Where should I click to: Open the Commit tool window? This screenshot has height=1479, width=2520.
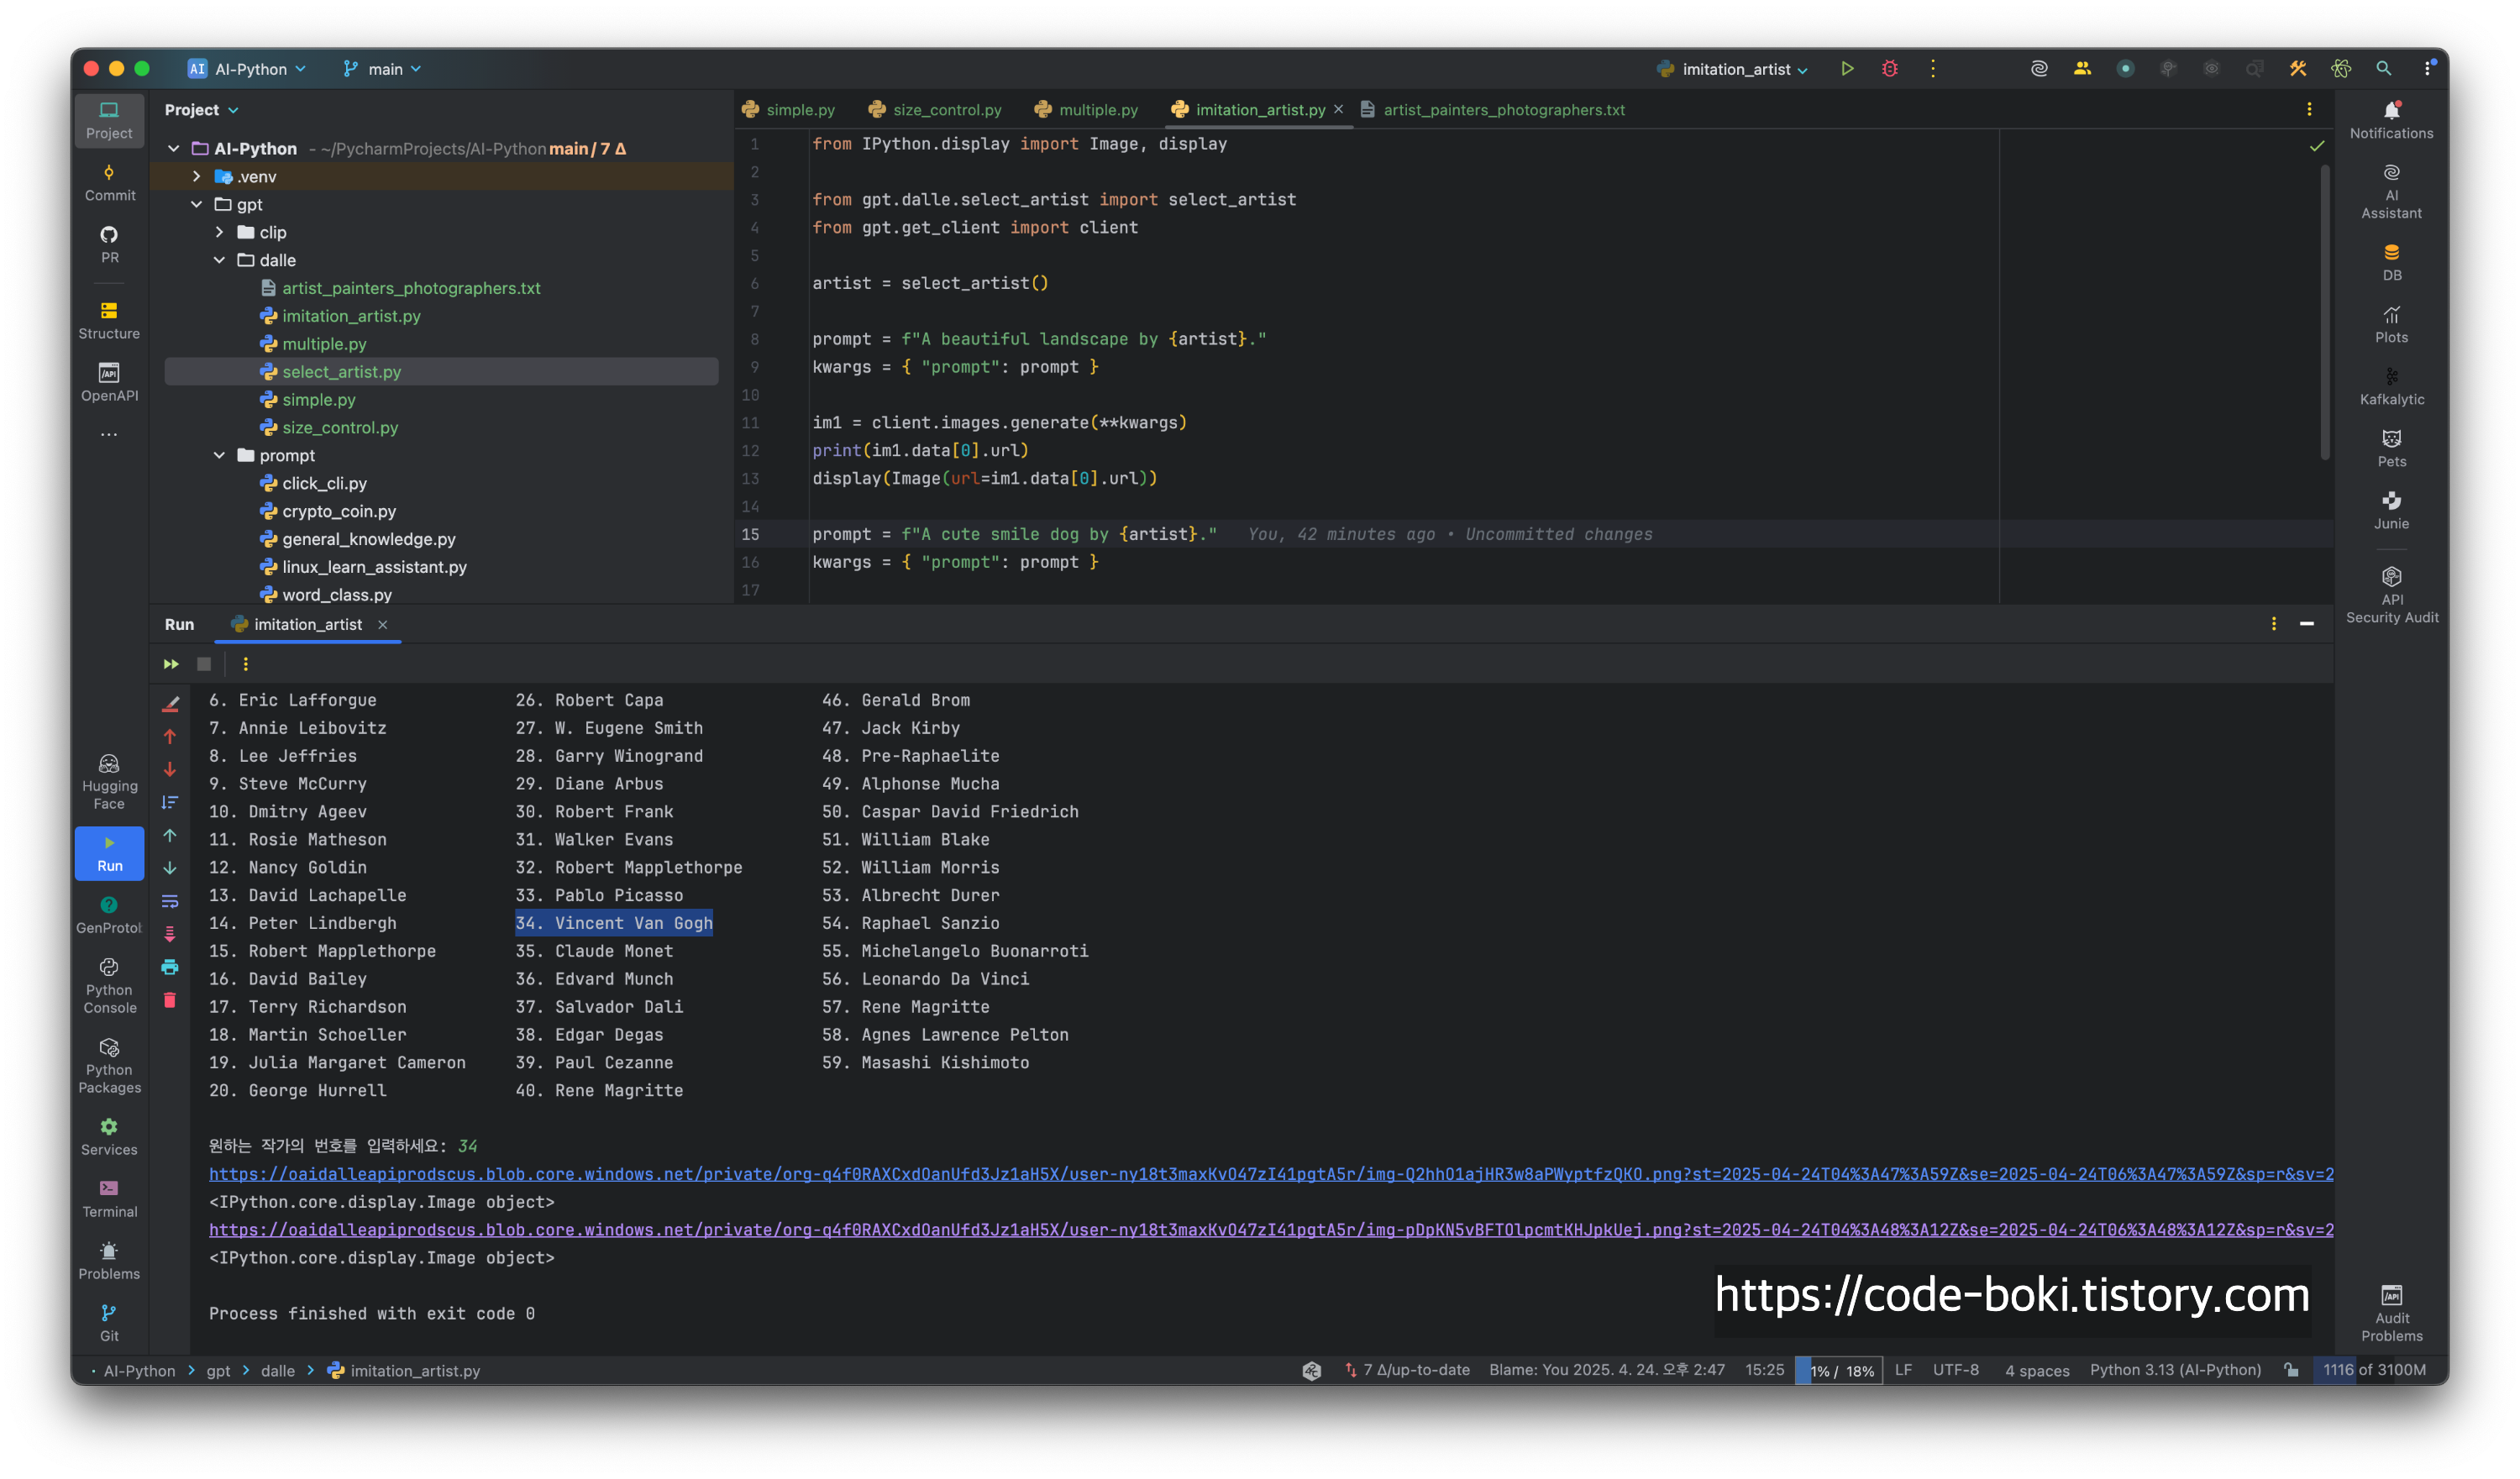[x=109, y=182]
